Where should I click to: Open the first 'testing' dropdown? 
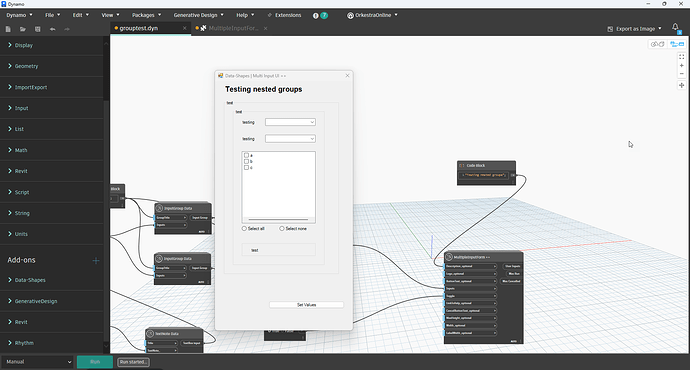tap(290, 122)
